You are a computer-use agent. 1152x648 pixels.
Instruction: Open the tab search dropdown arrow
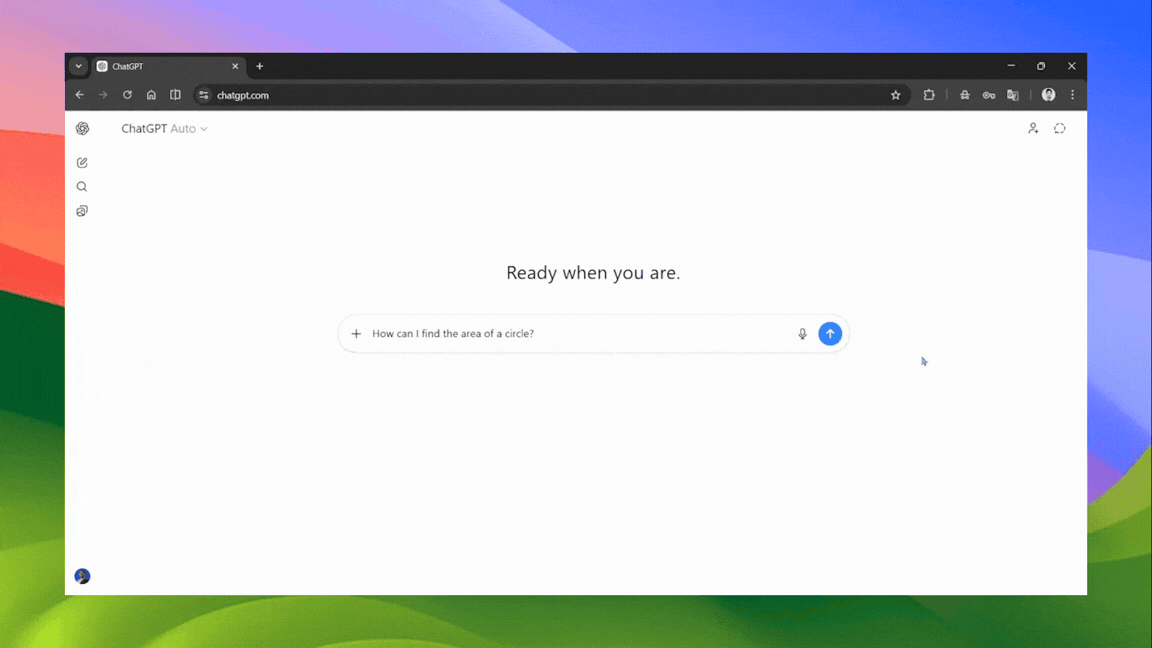pyautogui.click(x=78, y=66)
